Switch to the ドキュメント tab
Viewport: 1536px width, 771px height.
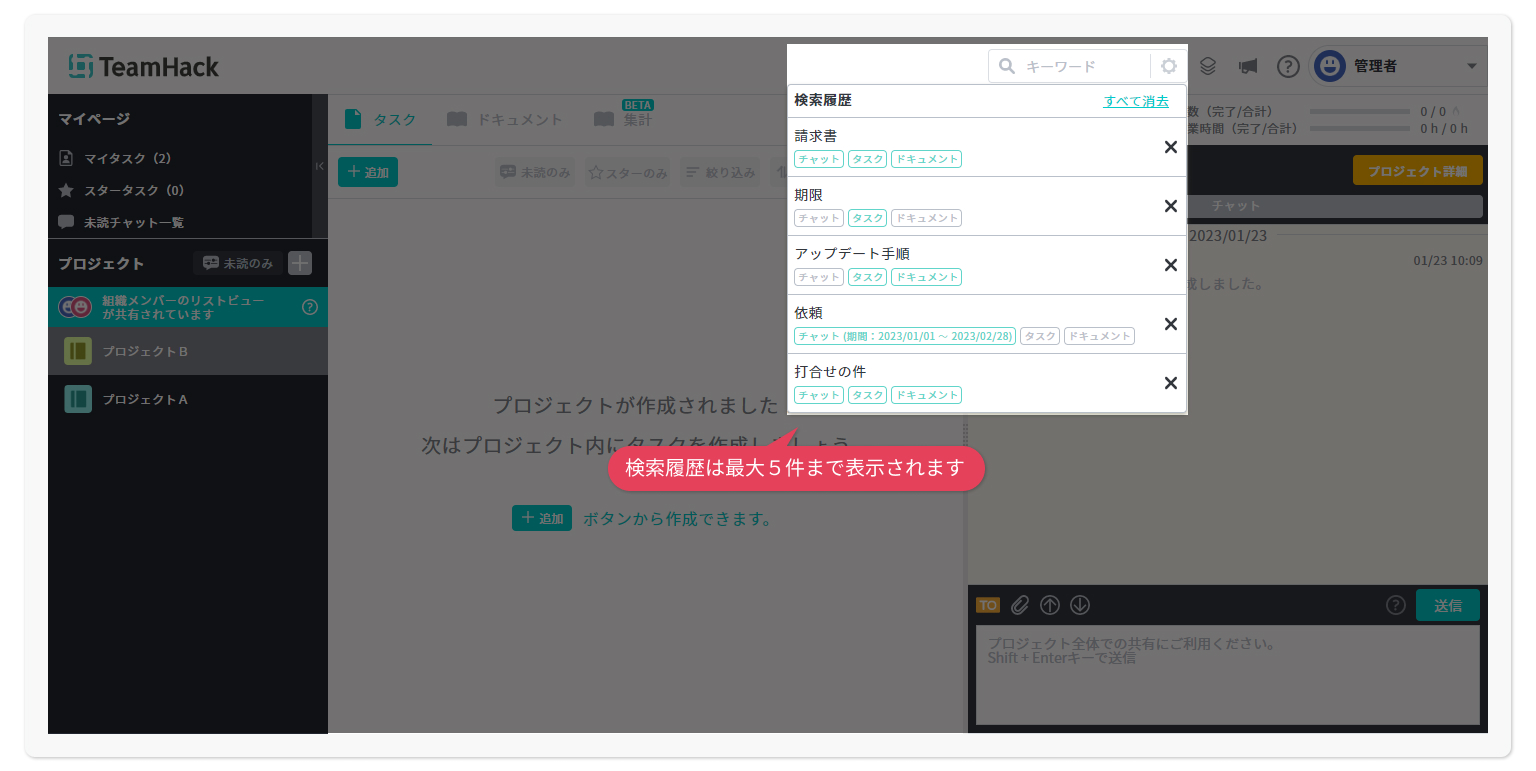[505, 120]
